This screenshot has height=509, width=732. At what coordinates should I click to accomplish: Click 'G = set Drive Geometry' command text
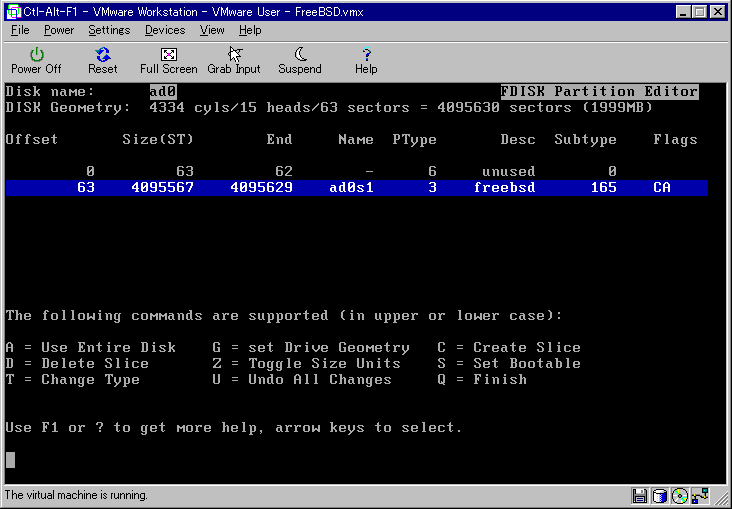click(311, 347)
